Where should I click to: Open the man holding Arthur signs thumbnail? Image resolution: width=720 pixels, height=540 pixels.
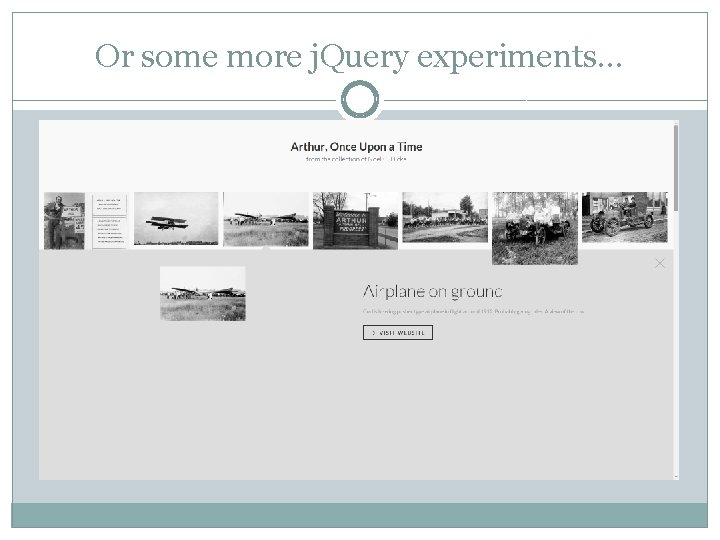64,221
